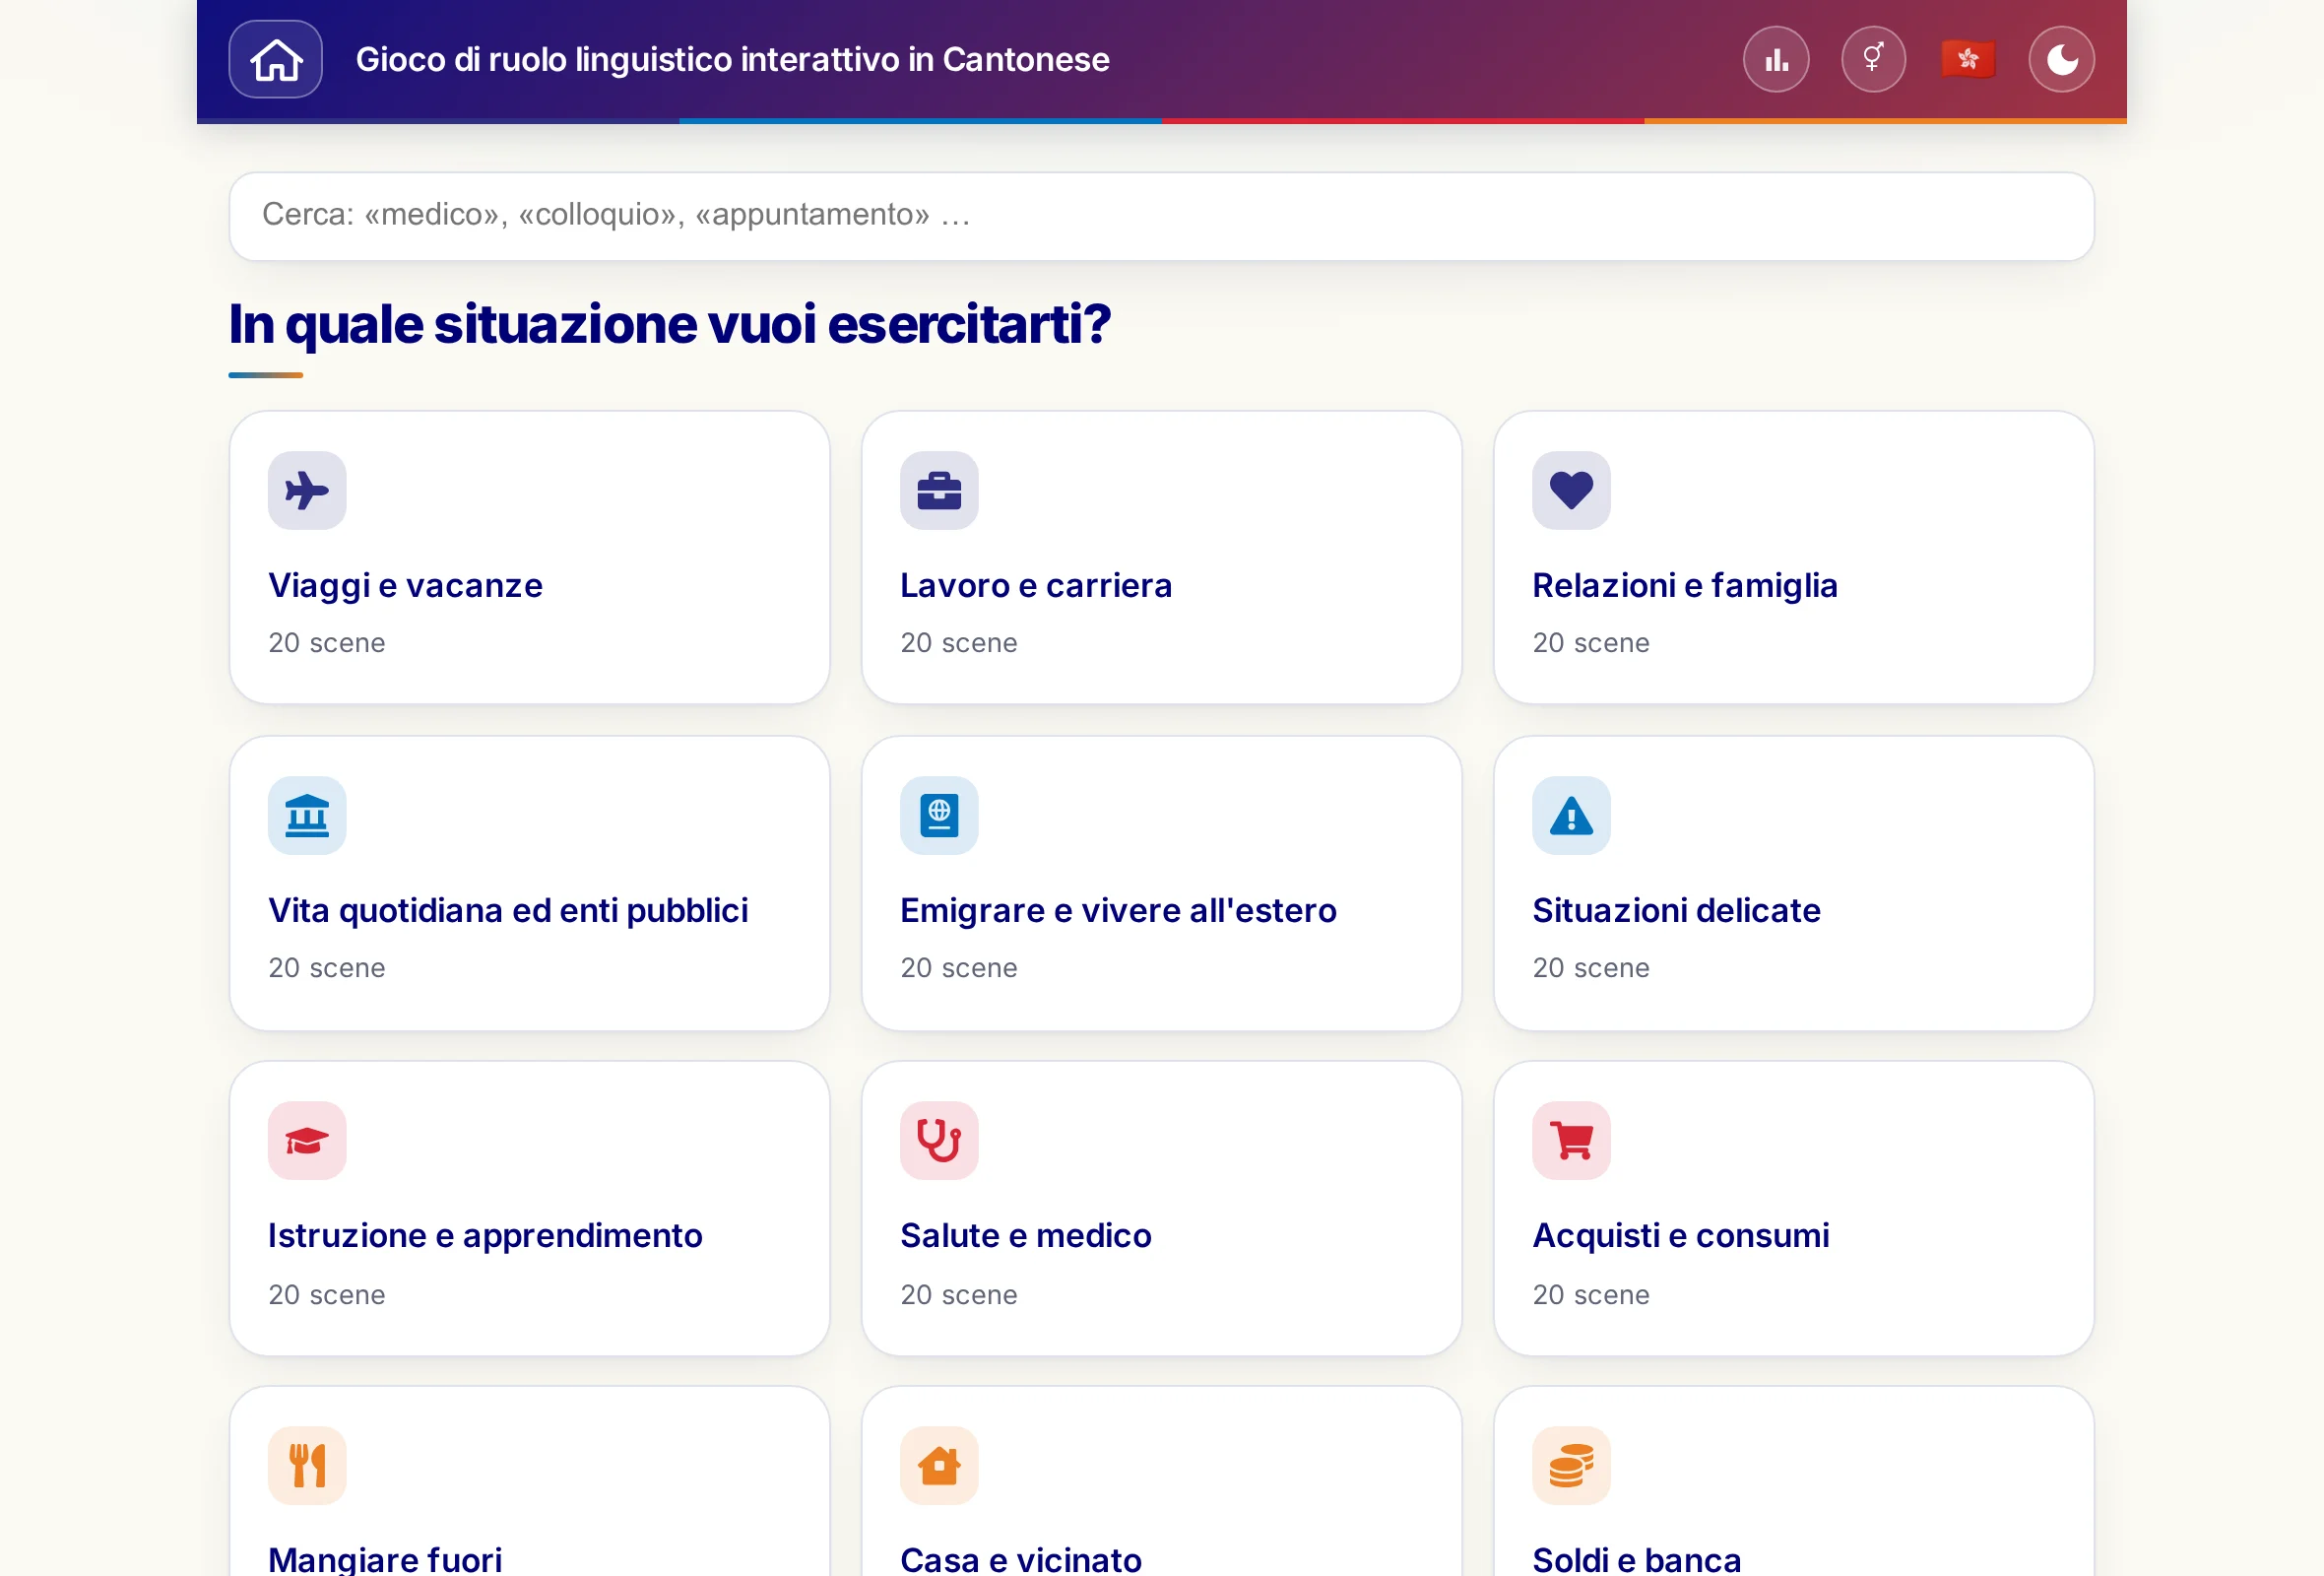
Task: Select the Hong Kong flag language icon
Action: point(1967,59)
